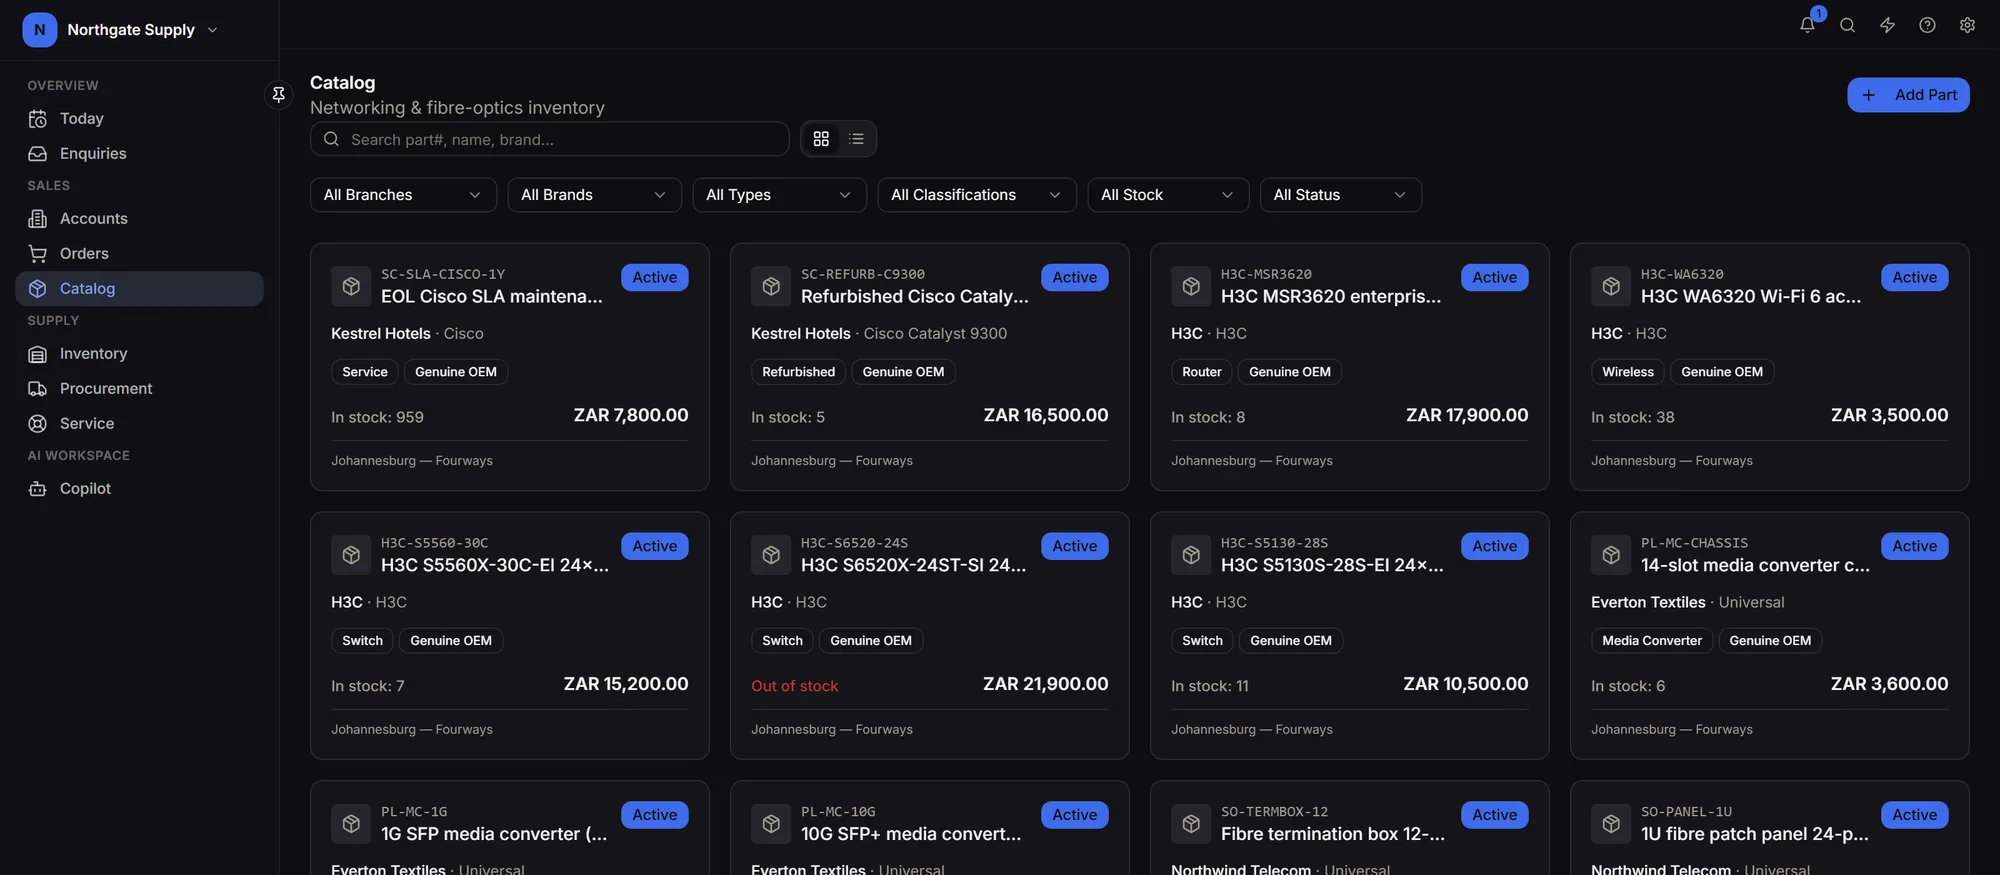Open Enquiries in the sidebar

(139, 154)
